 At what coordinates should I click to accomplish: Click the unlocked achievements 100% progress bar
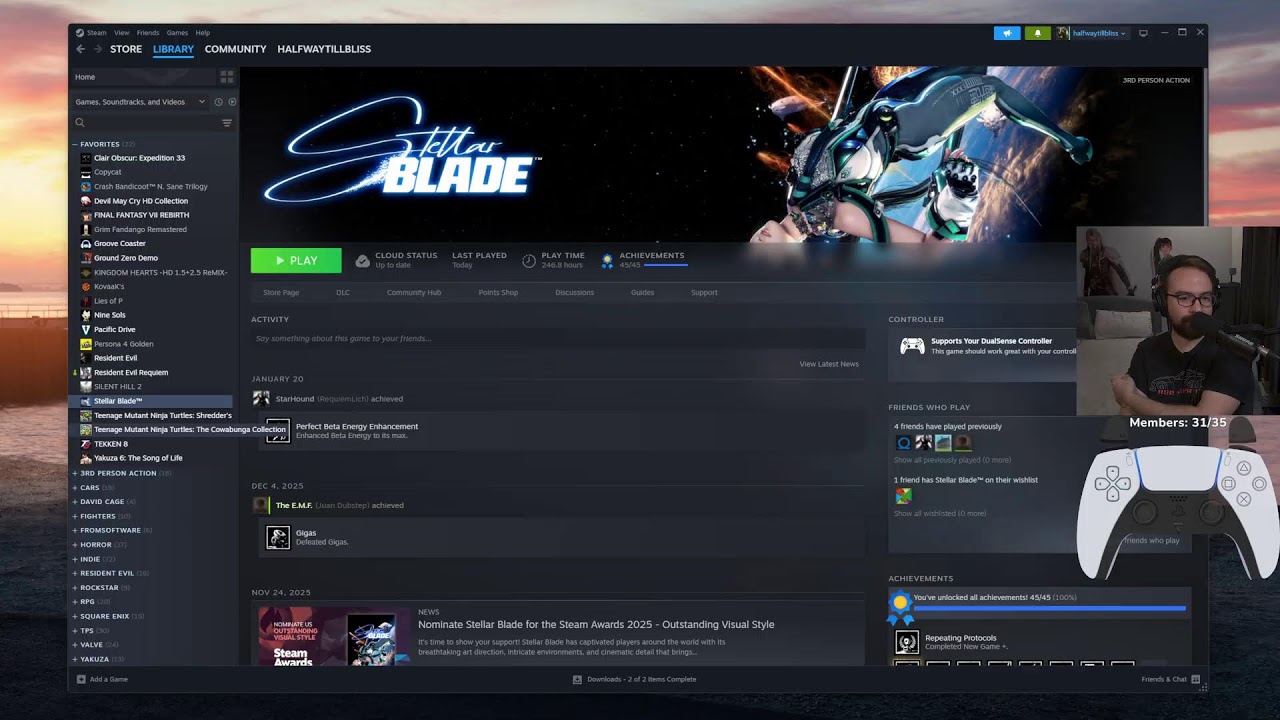[1049, 608]
